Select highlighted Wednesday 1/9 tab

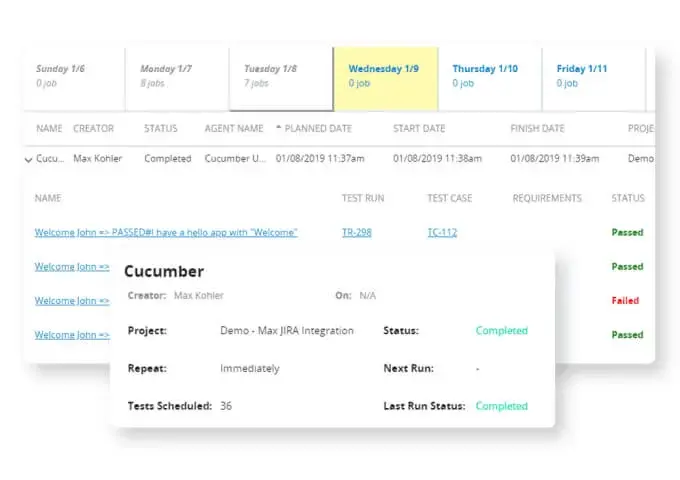pos(386,78)
